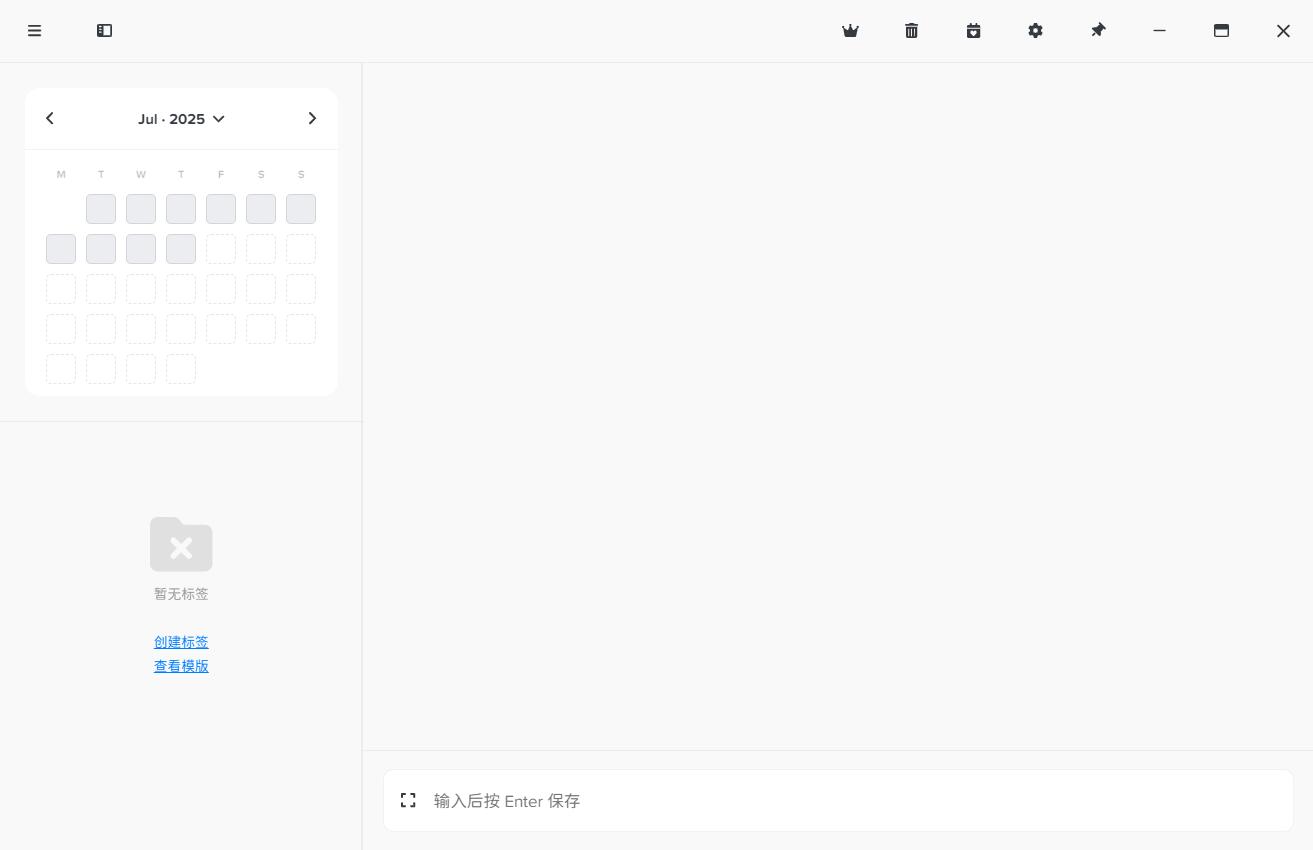Click the empty tags folder icon
The width and height of the screenshot is (1313, 850).
pyautogui.click(x=181, y=544)
